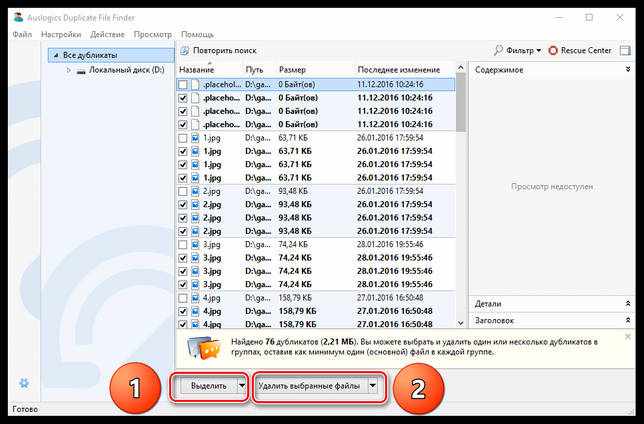Mark the unchecked 4.jpg checkbox
644x424 pixels.
pyautogui.click(x=183, y=298)
